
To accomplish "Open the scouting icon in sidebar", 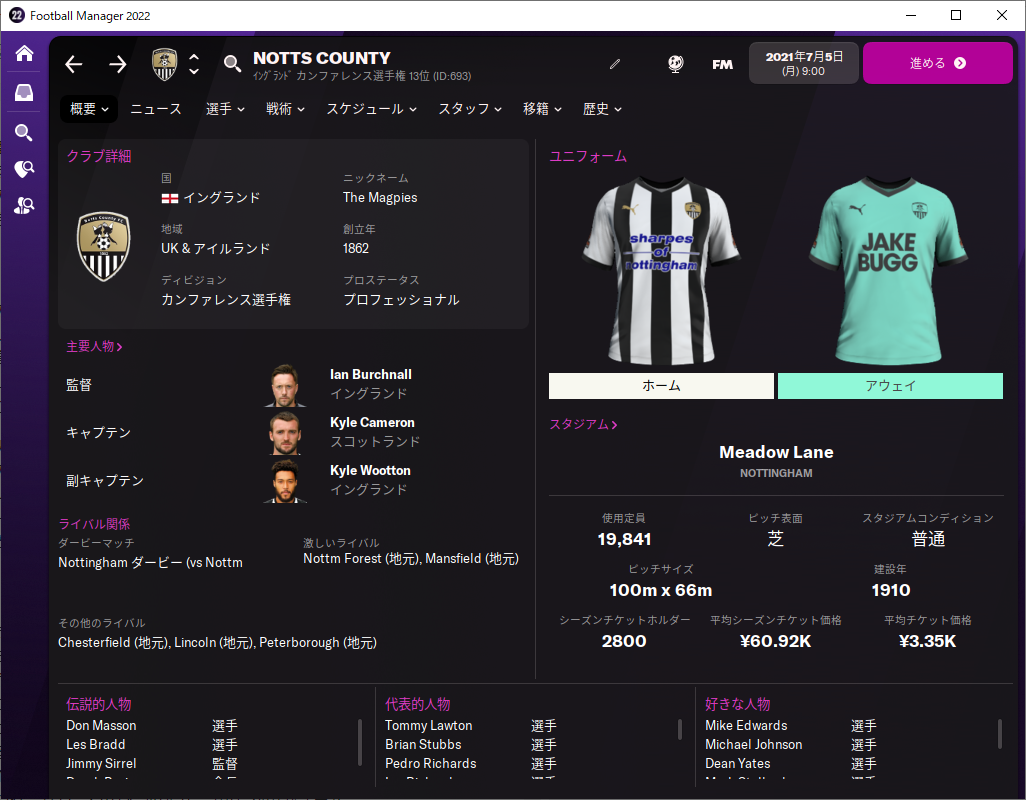I will point(24,169).
